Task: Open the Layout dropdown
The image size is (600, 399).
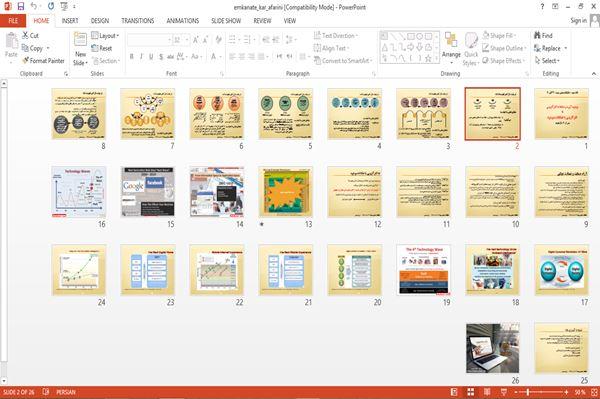Action: [105, 36]
